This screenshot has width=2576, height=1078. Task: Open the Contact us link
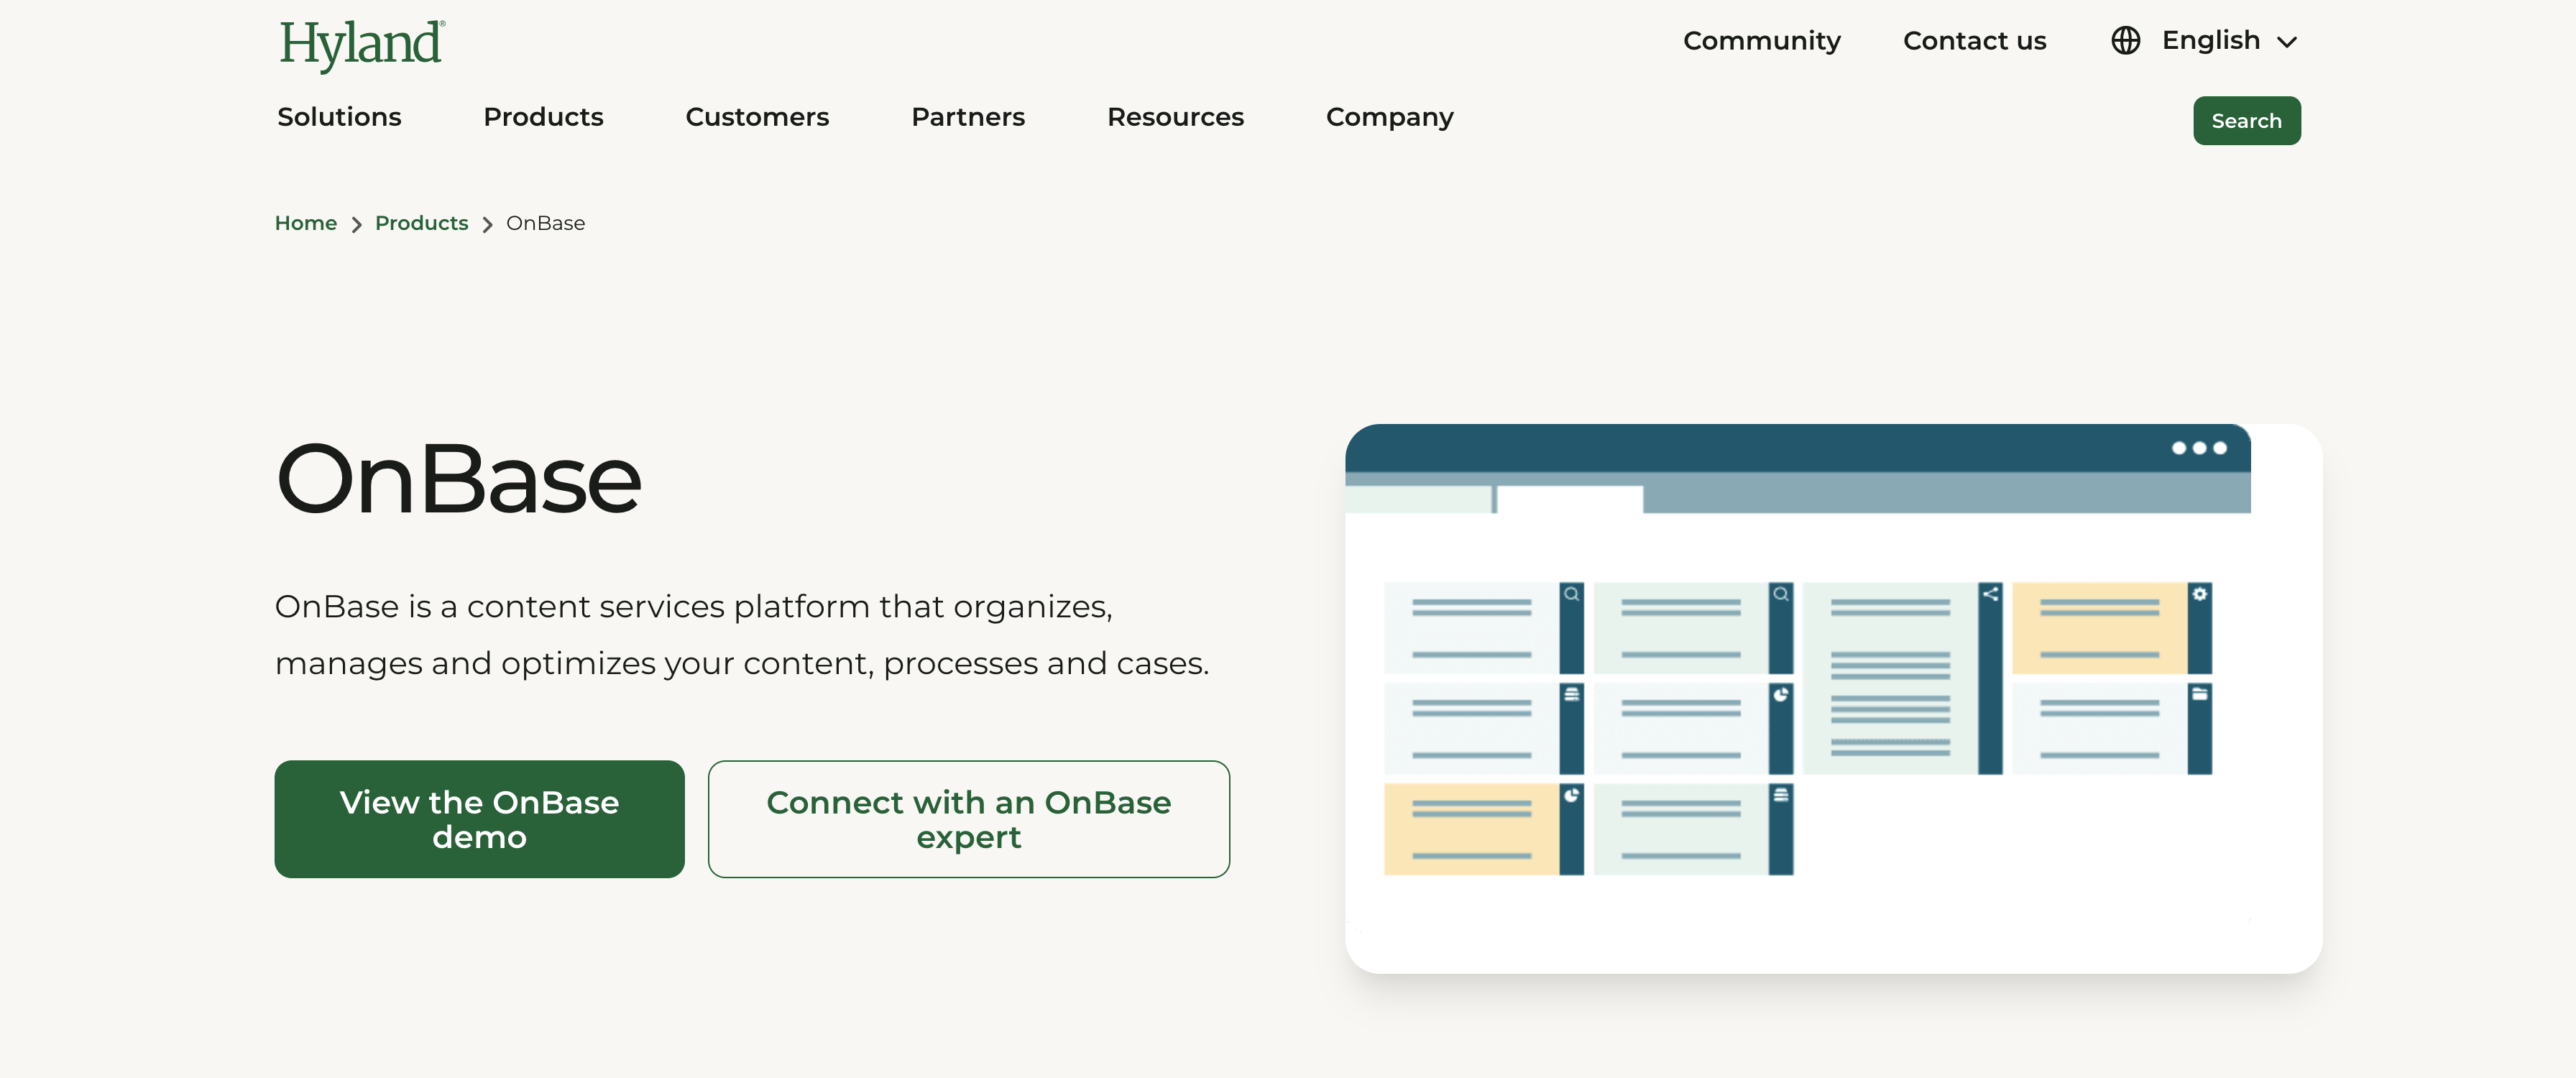click(x=1974, y=41)
